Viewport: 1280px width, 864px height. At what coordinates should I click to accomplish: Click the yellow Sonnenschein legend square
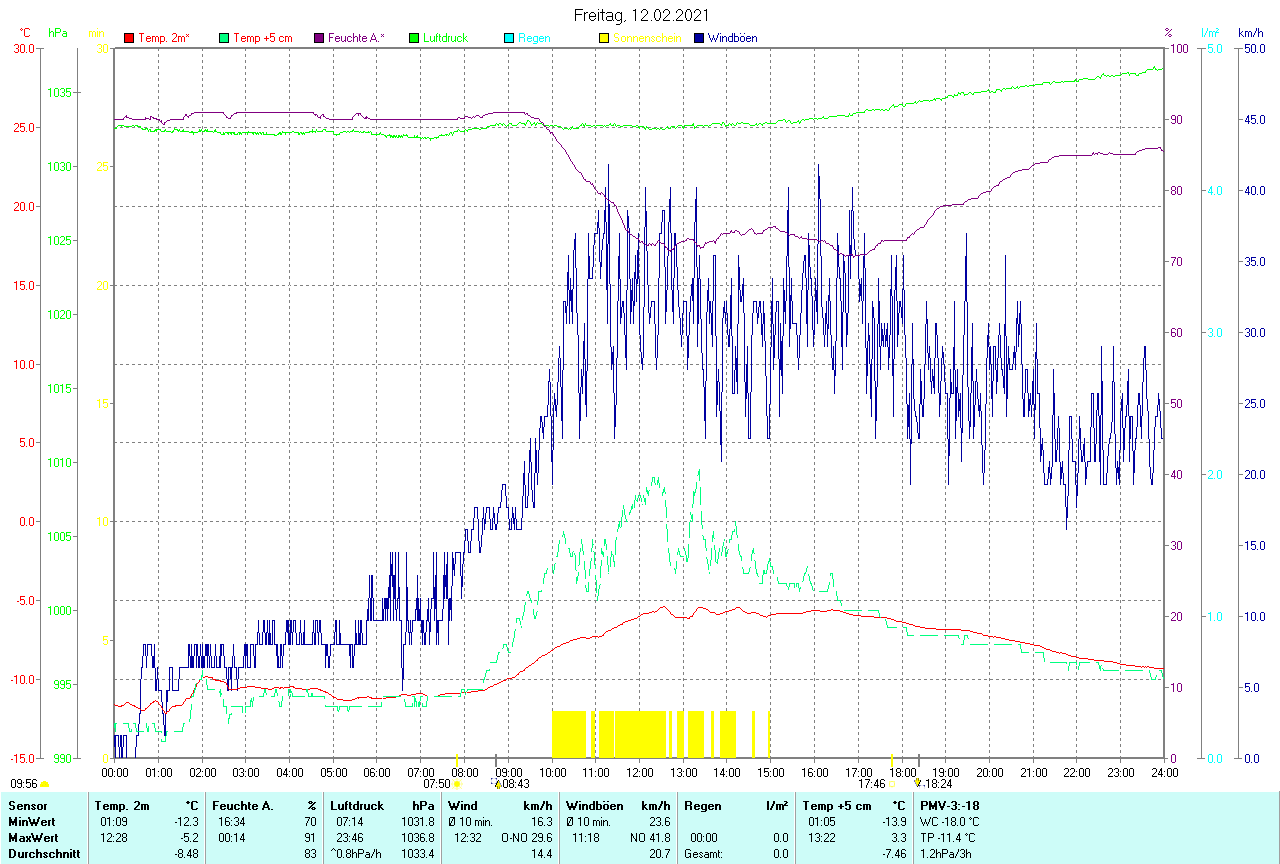click(x=604, y=38)
